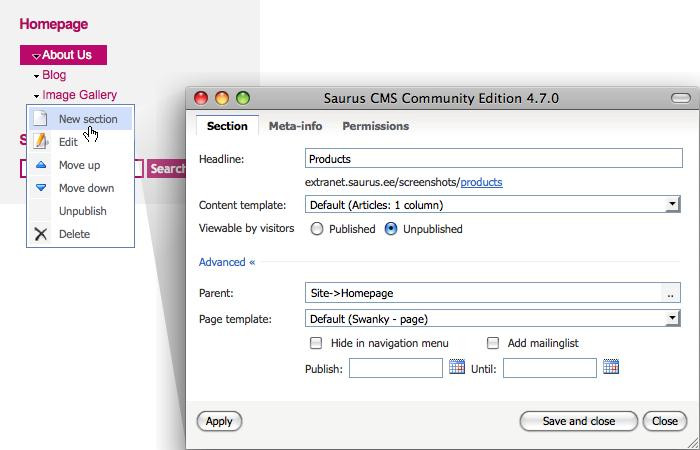Click the blank page icon beside New section

click(40, 119)
